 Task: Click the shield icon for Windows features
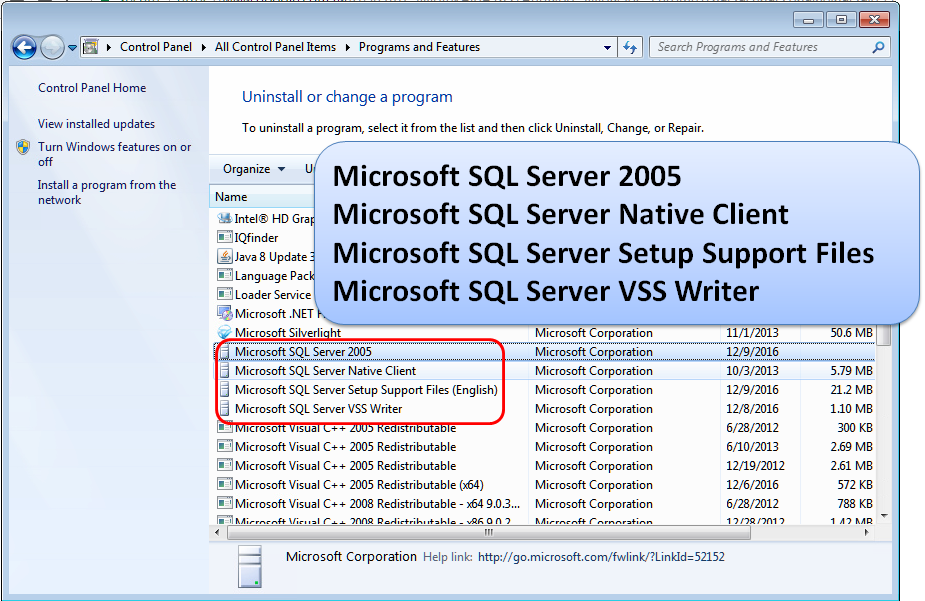[x=23, y=147]
